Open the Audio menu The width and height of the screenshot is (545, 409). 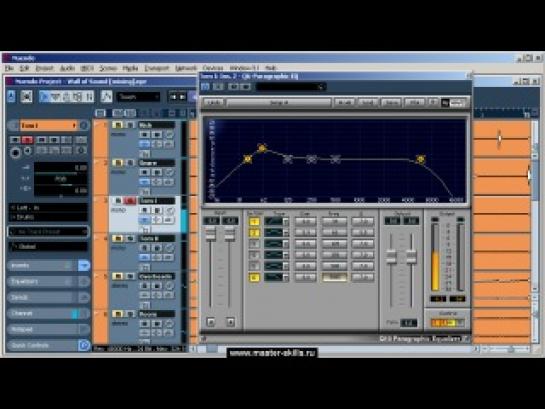pyautogui.click(x=67, y=68)
